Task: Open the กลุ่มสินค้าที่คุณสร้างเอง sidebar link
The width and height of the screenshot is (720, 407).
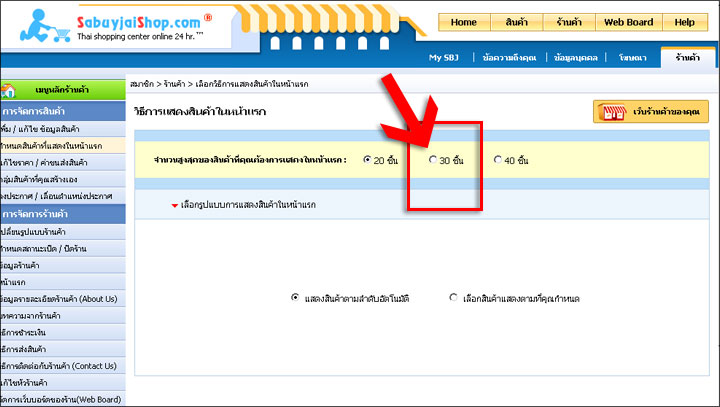Action: [x=62, y=180]
